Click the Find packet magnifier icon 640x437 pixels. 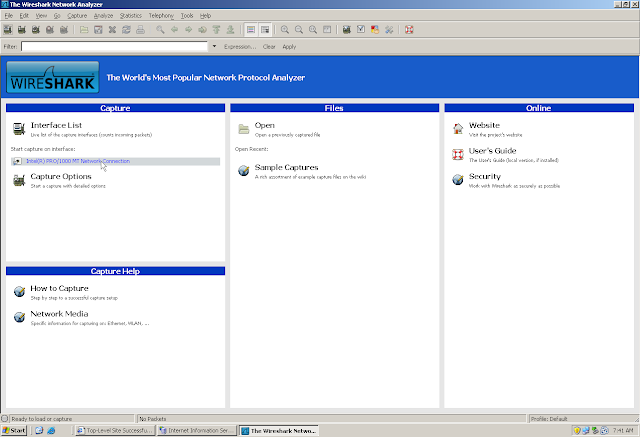point(160,30)
